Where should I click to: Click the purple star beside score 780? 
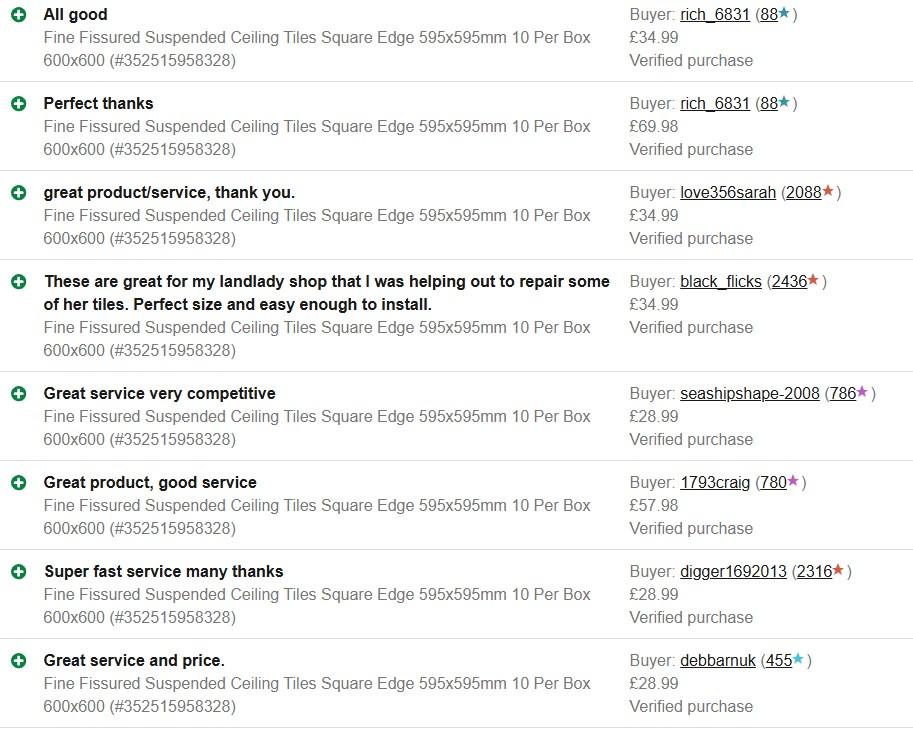coord(794,482)
